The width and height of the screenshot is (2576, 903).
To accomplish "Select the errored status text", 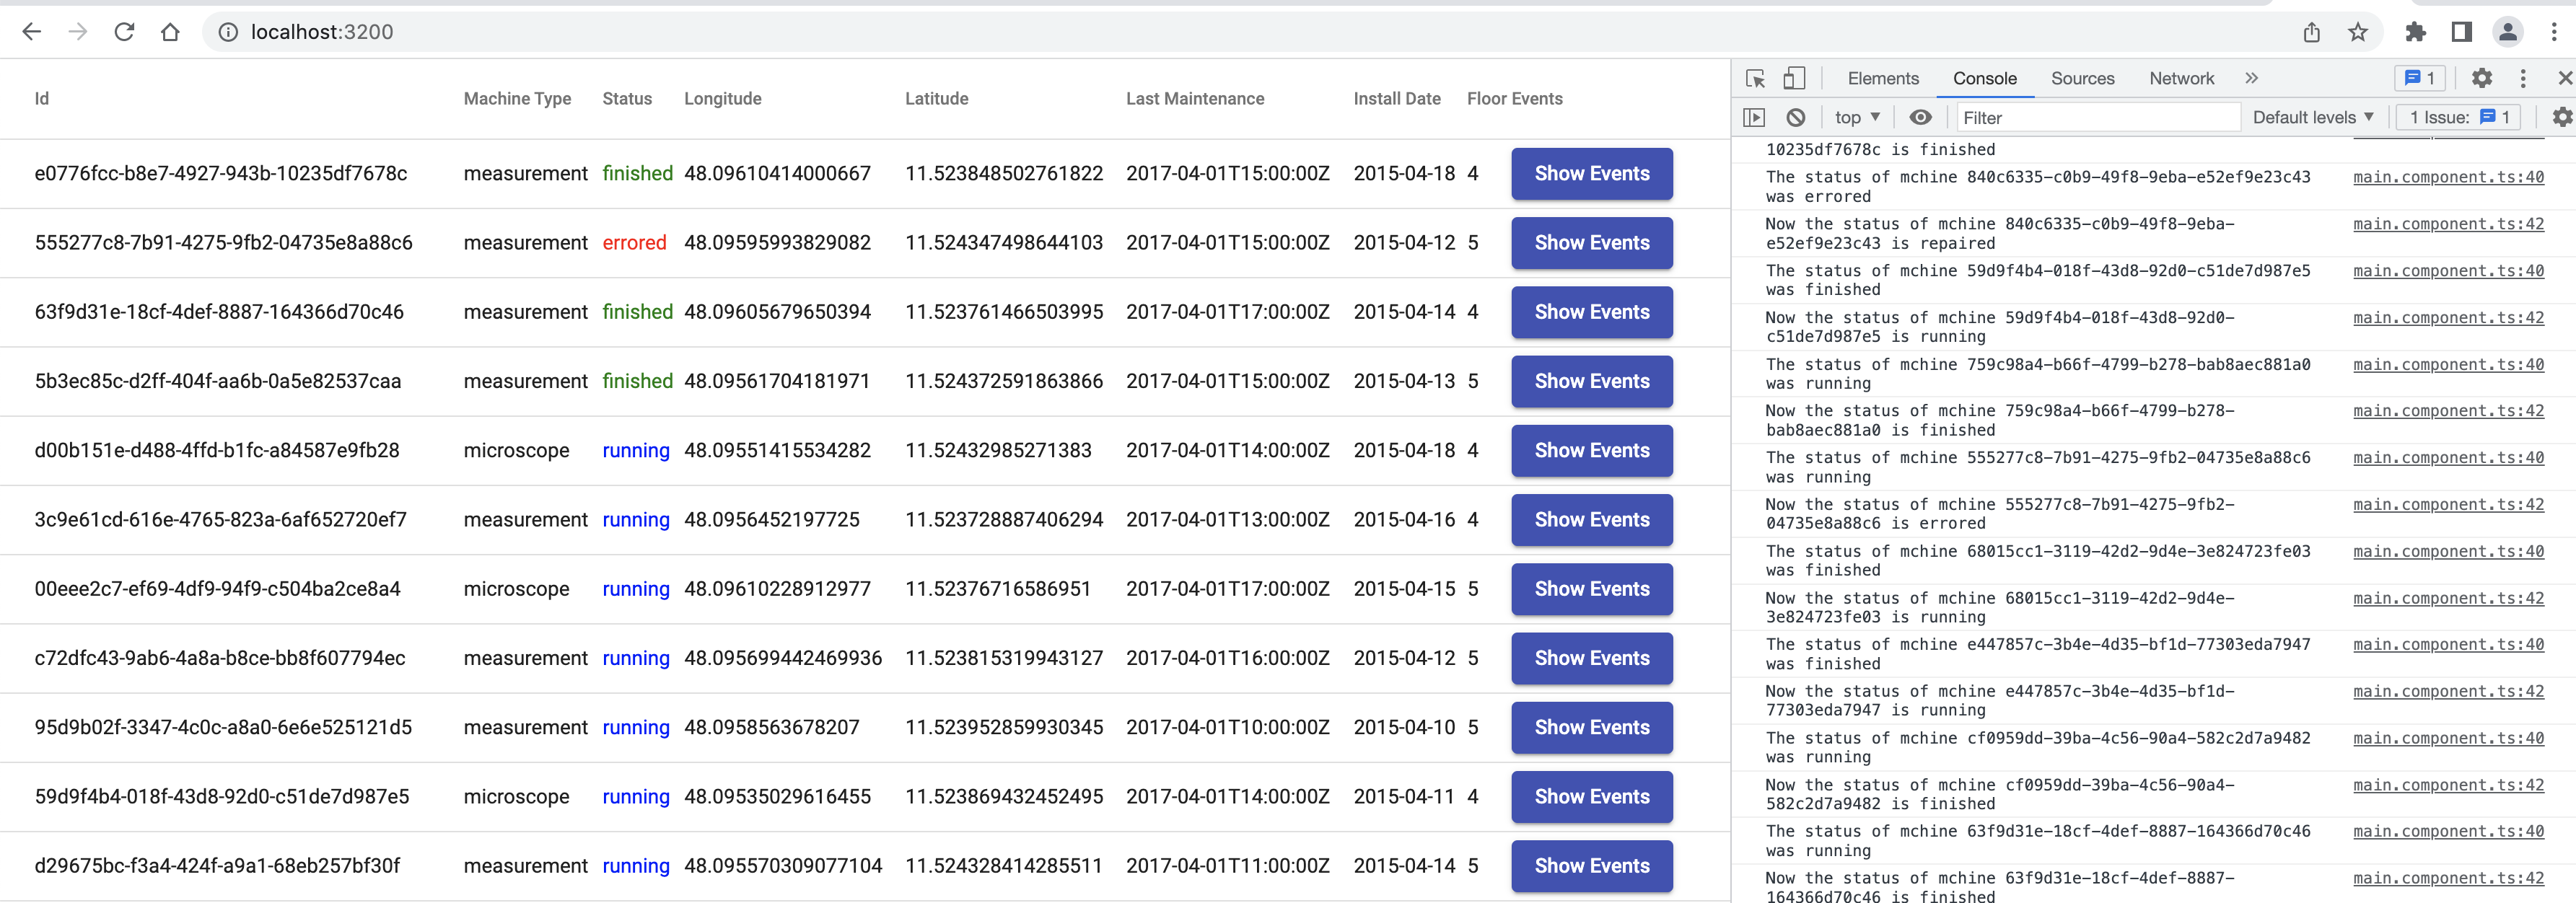I will pos(634,243).
